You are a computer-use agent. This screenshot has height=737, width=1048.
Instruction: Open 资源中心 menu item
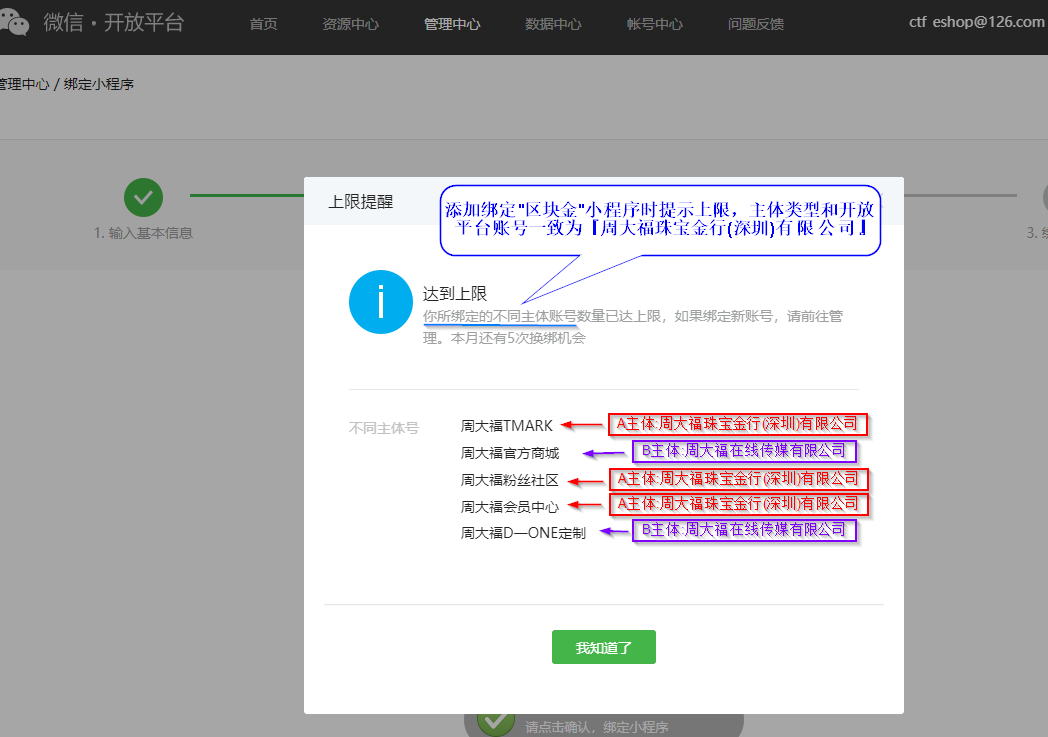coord(350,24)
